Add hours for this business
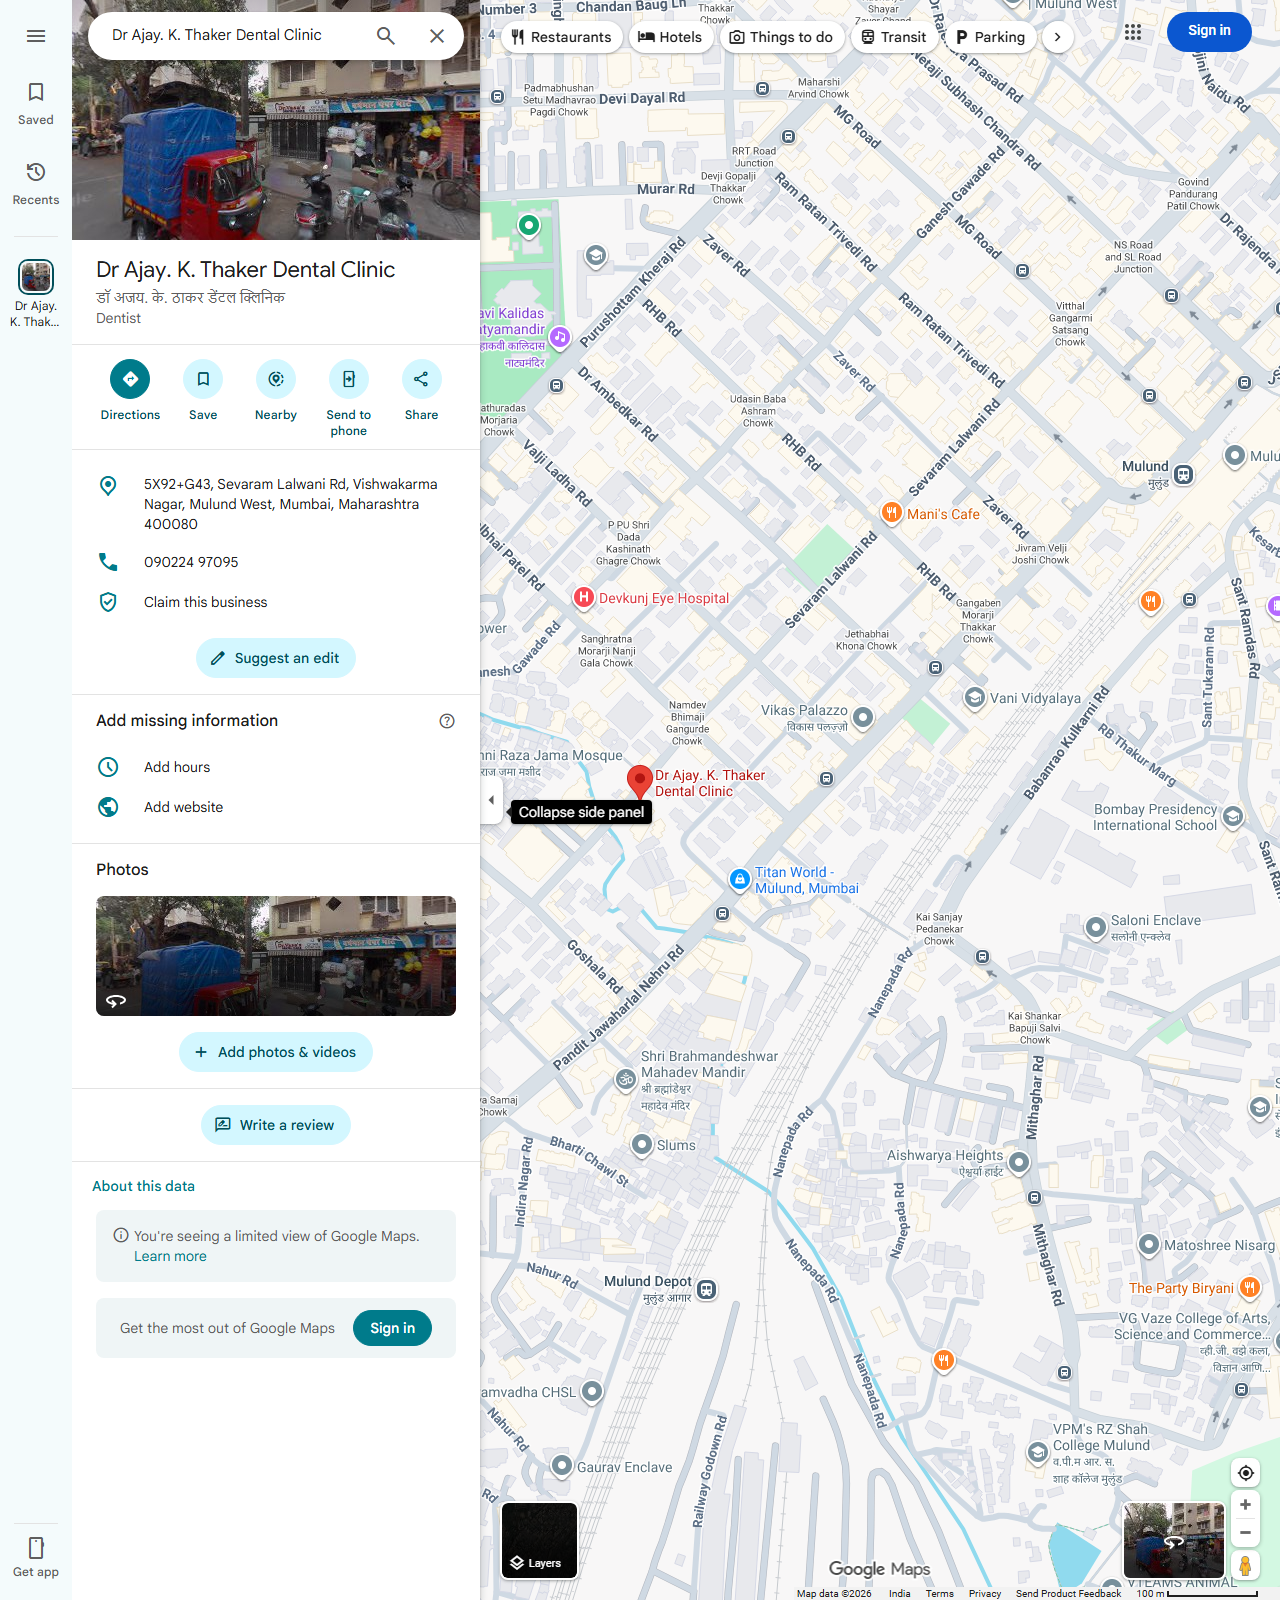The height and width of the screenshot is (1600, 1280). (x=276, y=767)
